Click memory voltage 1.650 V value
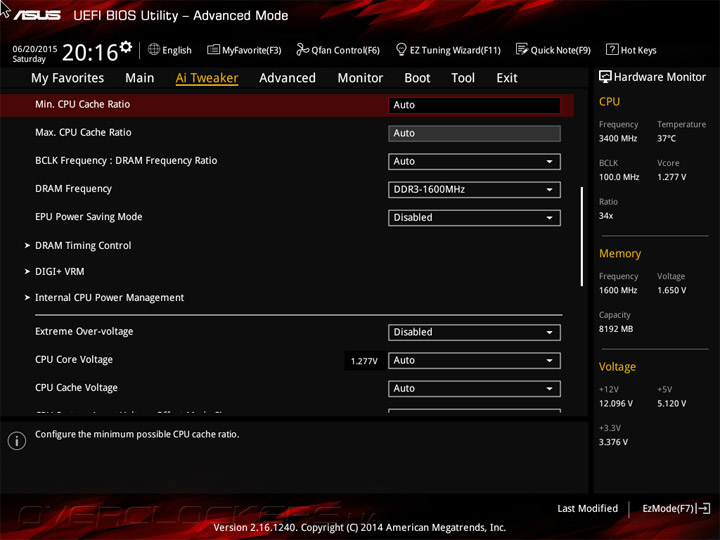This screenshot has height=540, width=720. click(672, 290)
